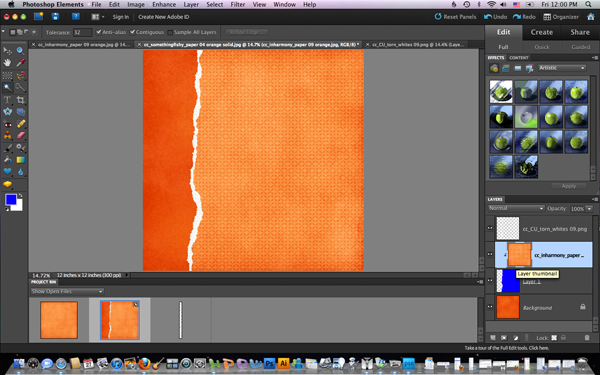
Task: Click Create New Adobe ID link
Action: (163, 17)
